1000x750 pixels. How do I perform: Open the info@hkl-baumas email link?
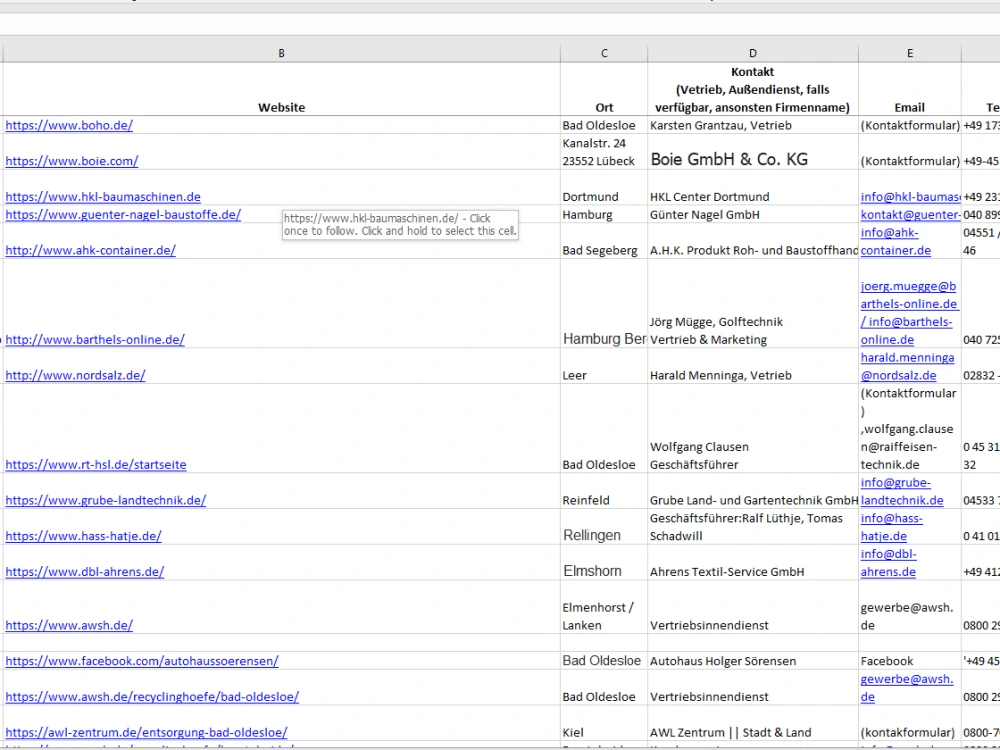pos(910,197)
